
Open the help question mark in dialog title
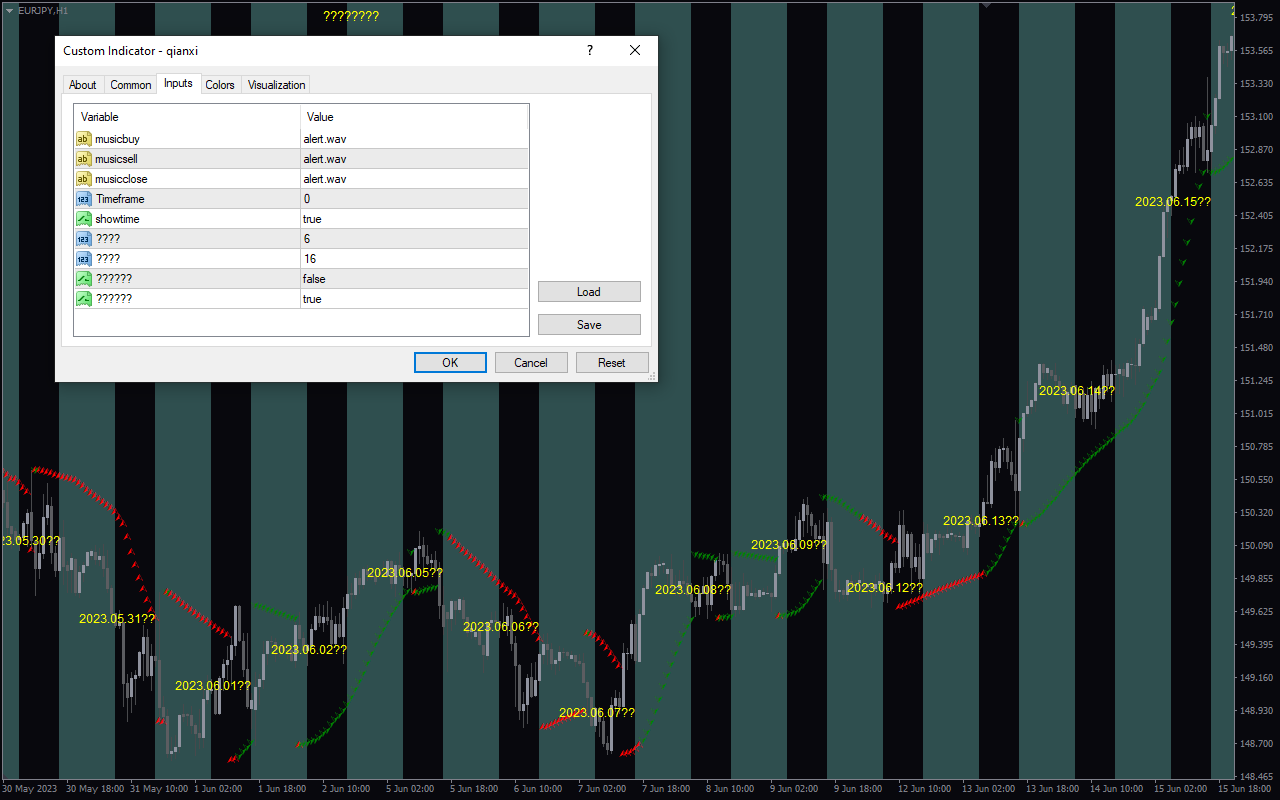point(590,50)
